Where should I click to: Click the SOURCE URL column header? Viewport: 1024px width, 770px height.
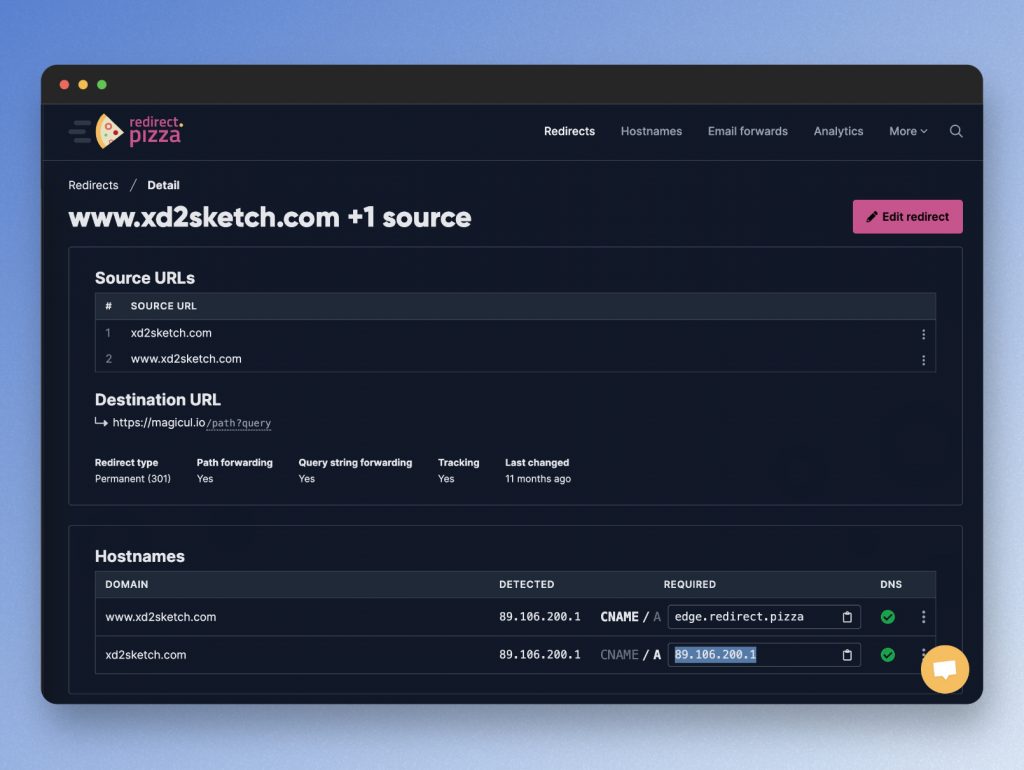(x=163, y=306)
